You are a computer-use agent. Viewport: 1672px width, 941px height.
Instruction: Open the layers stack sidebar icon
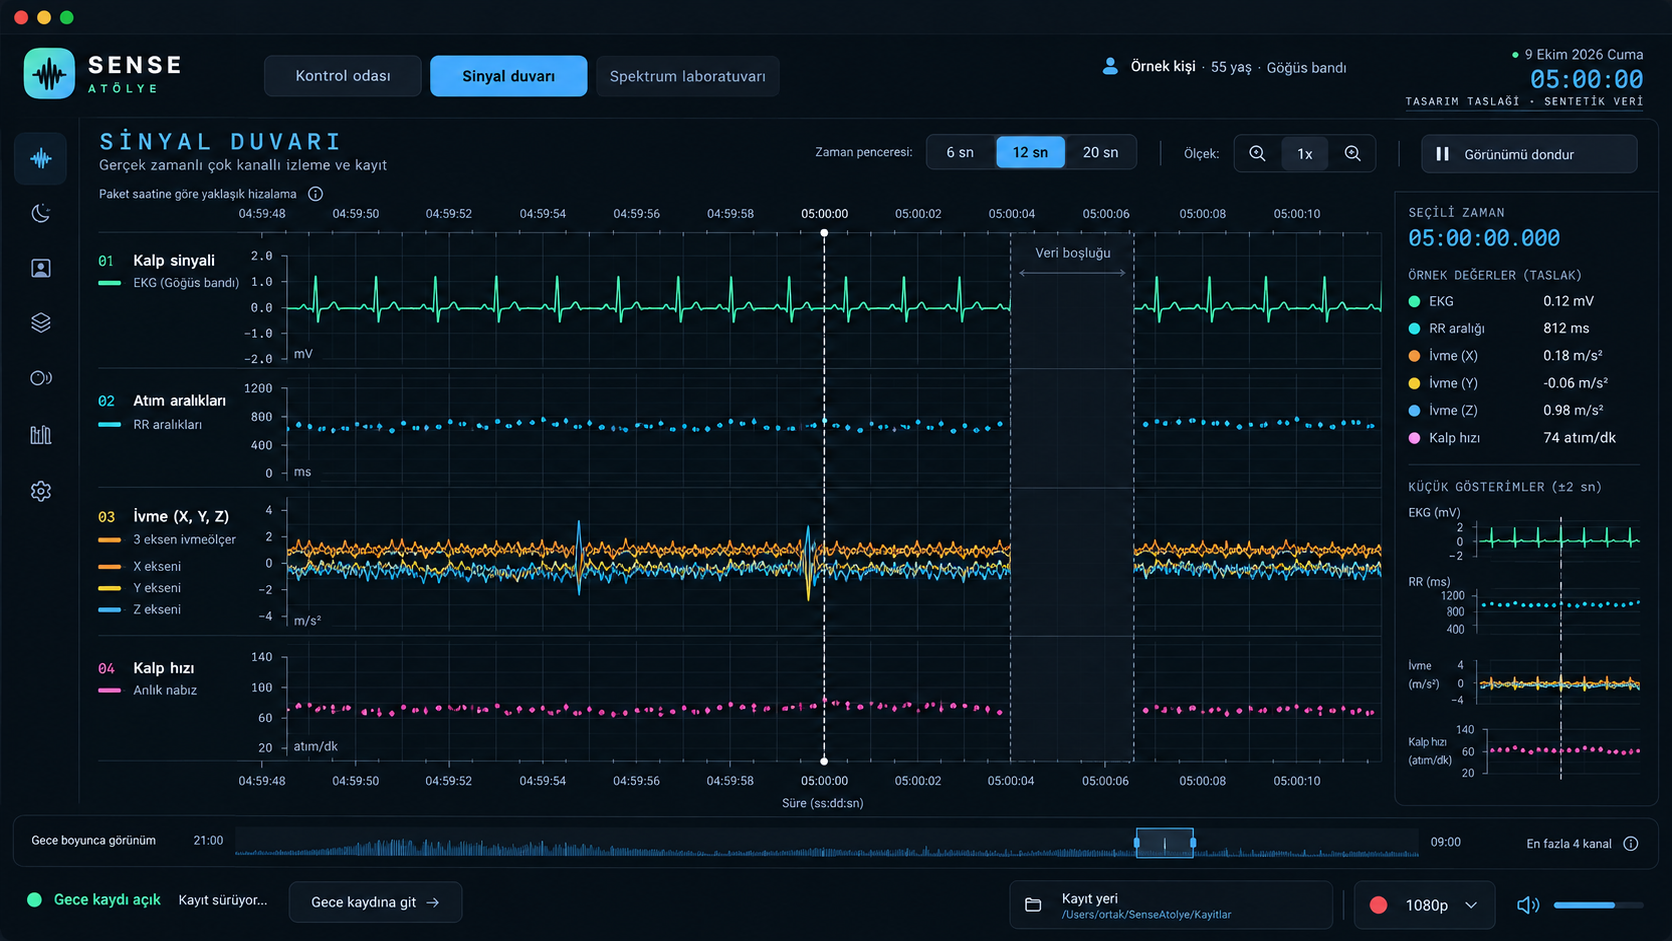(41, 323)
